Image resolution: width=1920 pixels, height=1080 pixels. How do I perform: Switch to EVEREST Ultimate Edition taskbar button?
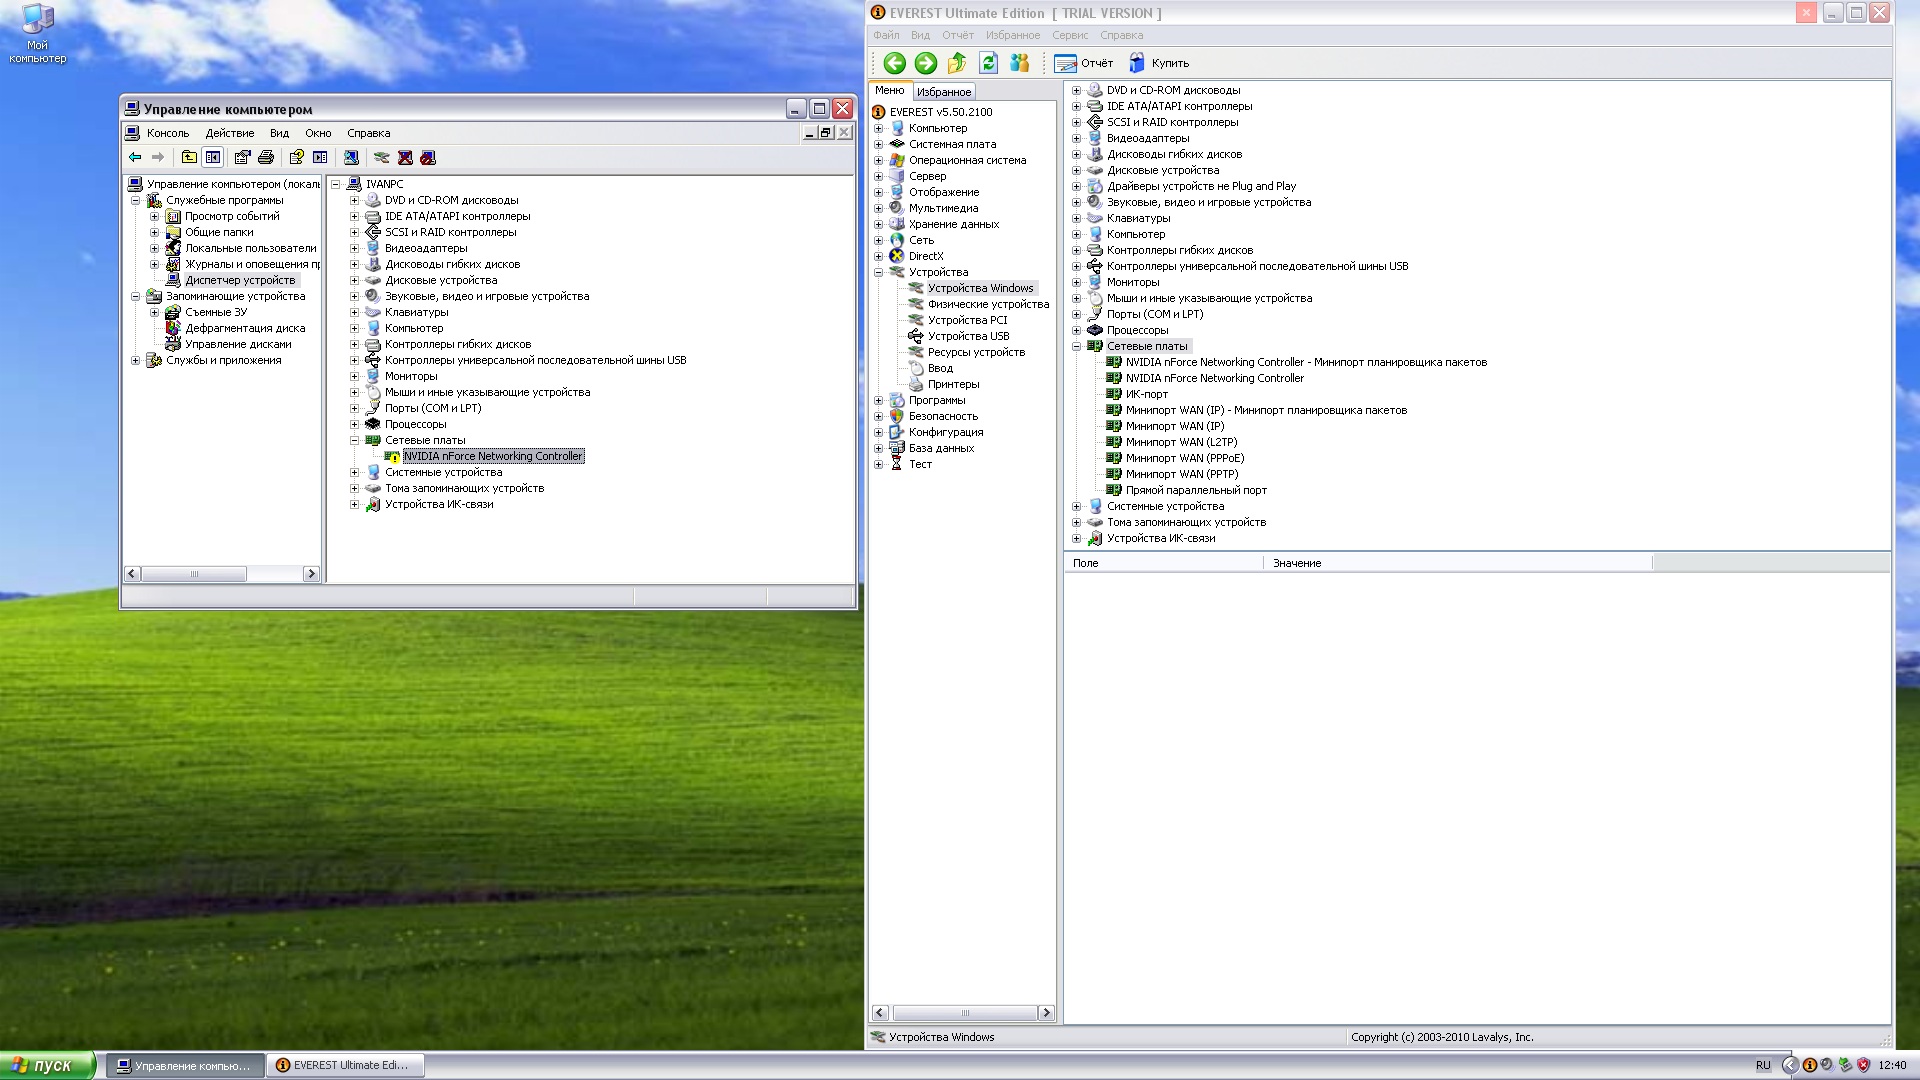(346, 1066)
